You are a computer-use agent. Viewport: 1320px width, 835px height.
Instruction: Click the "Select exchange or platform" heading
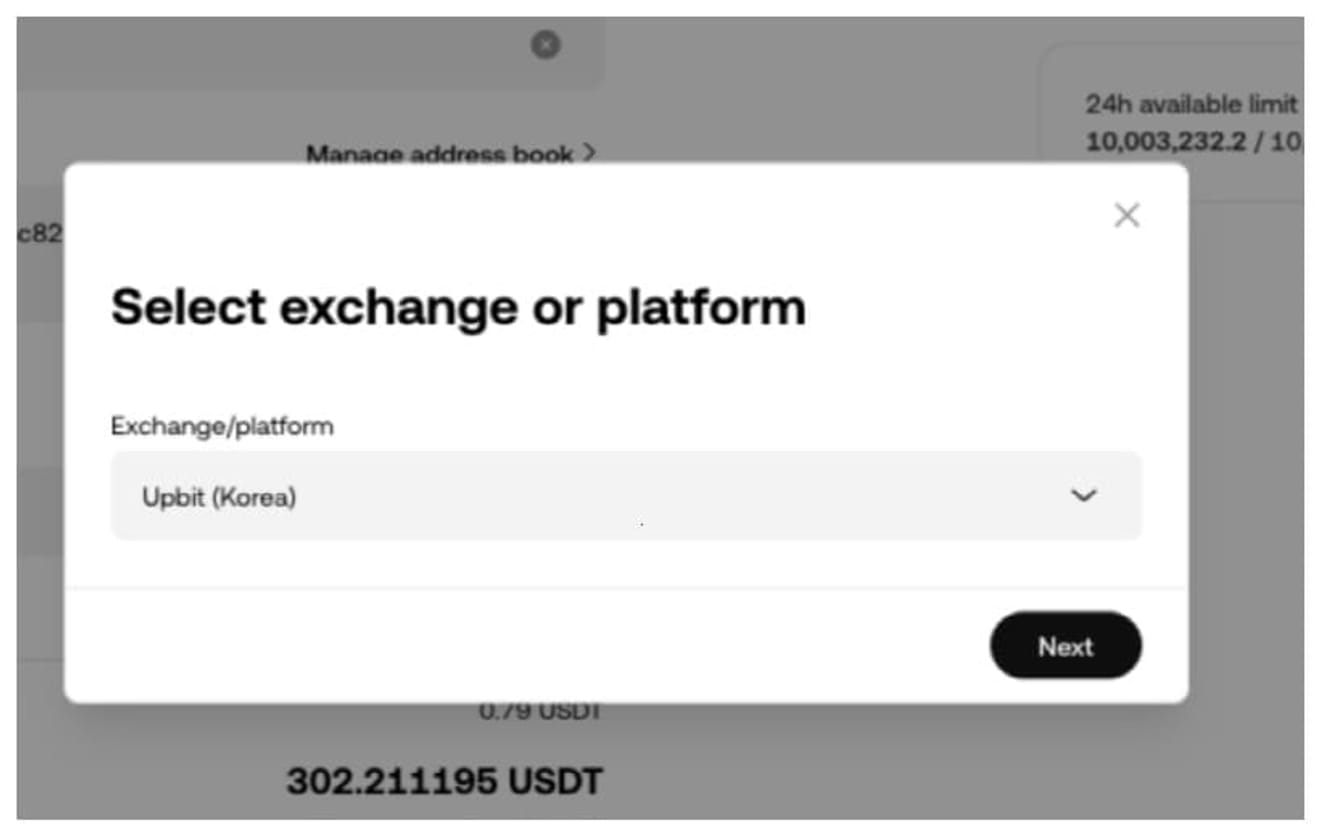(x=458, y=307)
